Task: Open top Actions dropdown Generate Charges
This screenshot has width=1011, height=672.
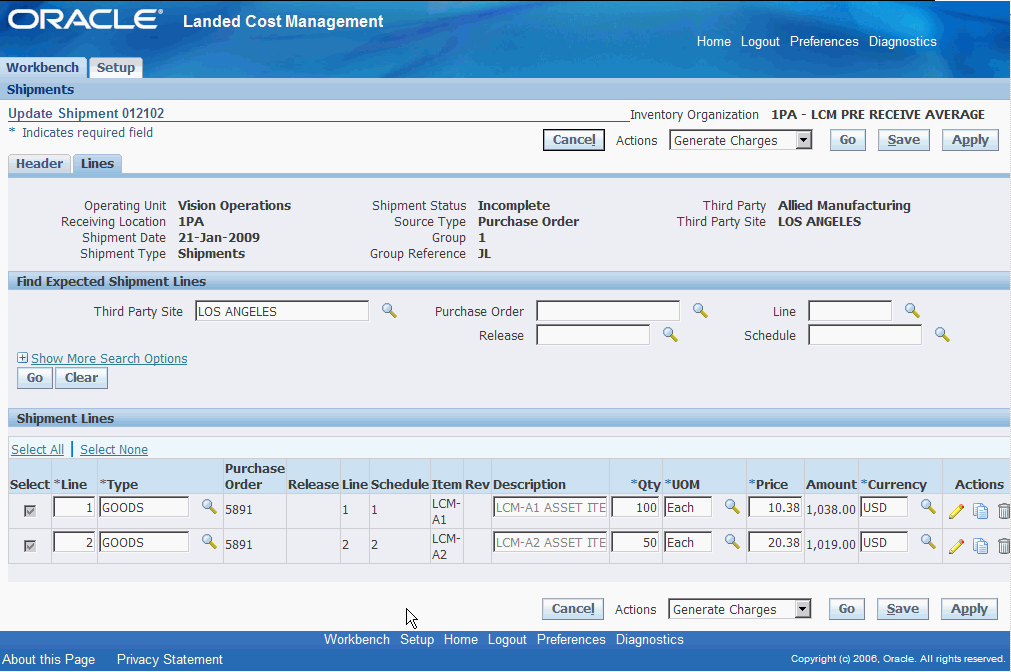Action: pyautogui.click(x=740, y=140)
